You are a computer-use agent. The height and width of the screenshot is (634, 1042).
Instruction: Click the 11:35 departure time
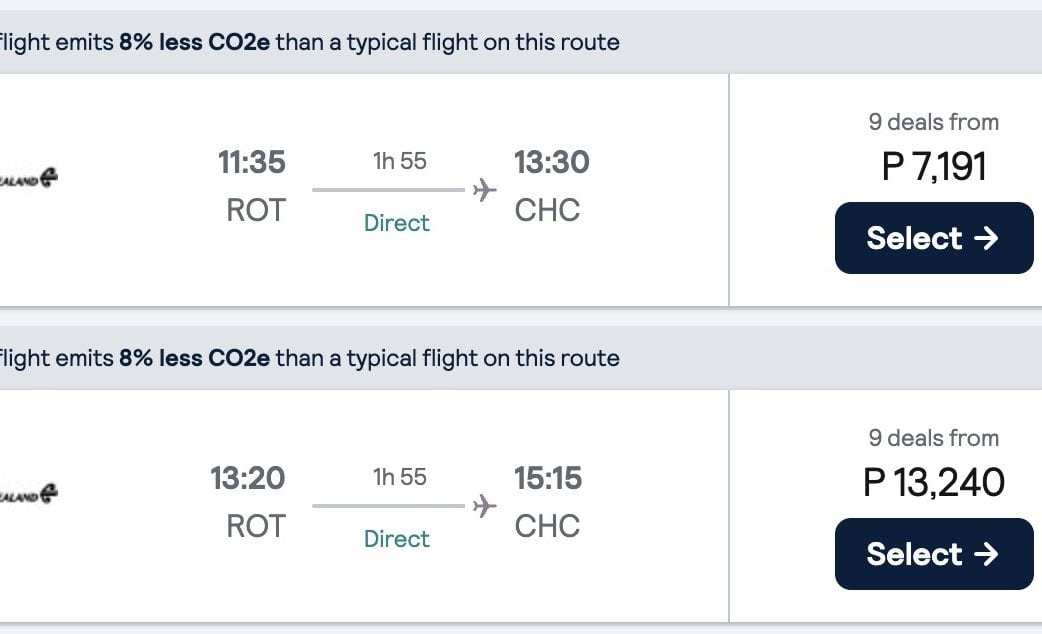(252, 162)
